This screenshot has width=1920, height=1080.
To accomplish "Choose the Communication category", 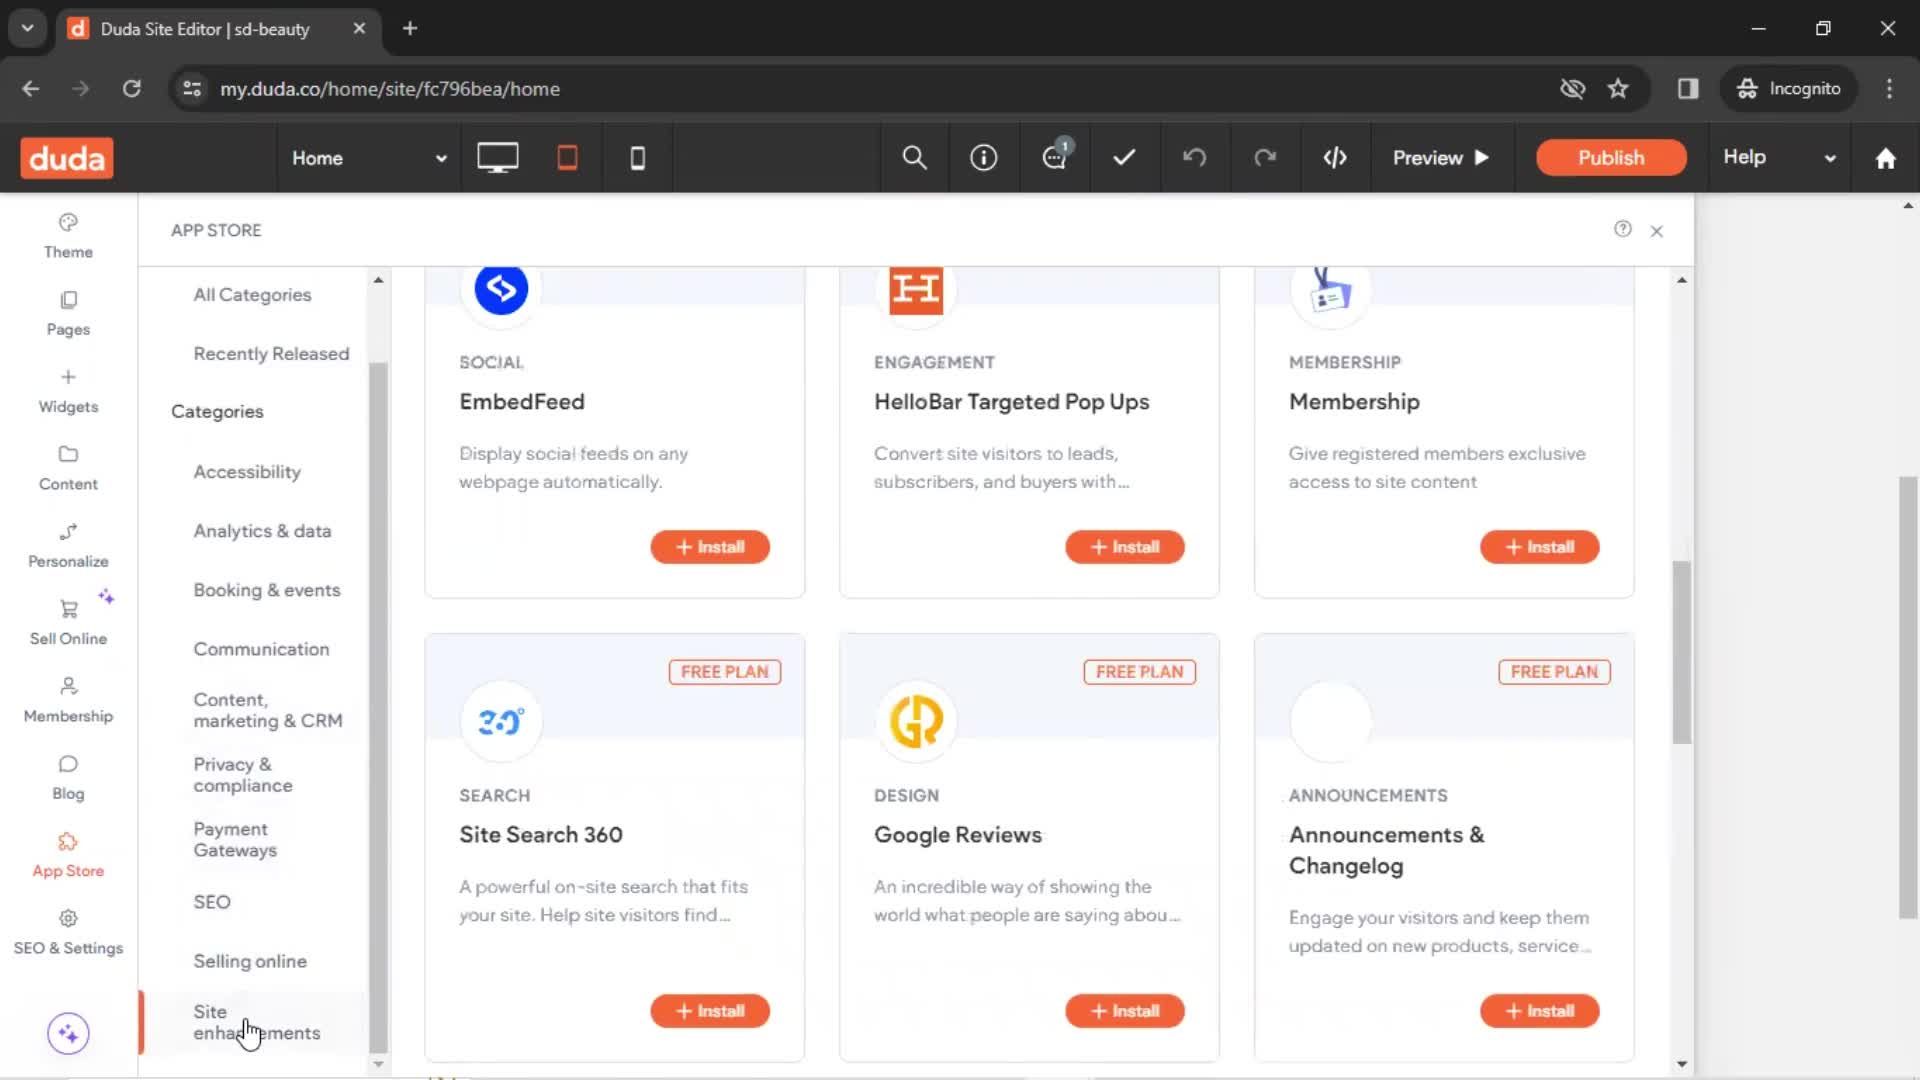I will point(261,649).
